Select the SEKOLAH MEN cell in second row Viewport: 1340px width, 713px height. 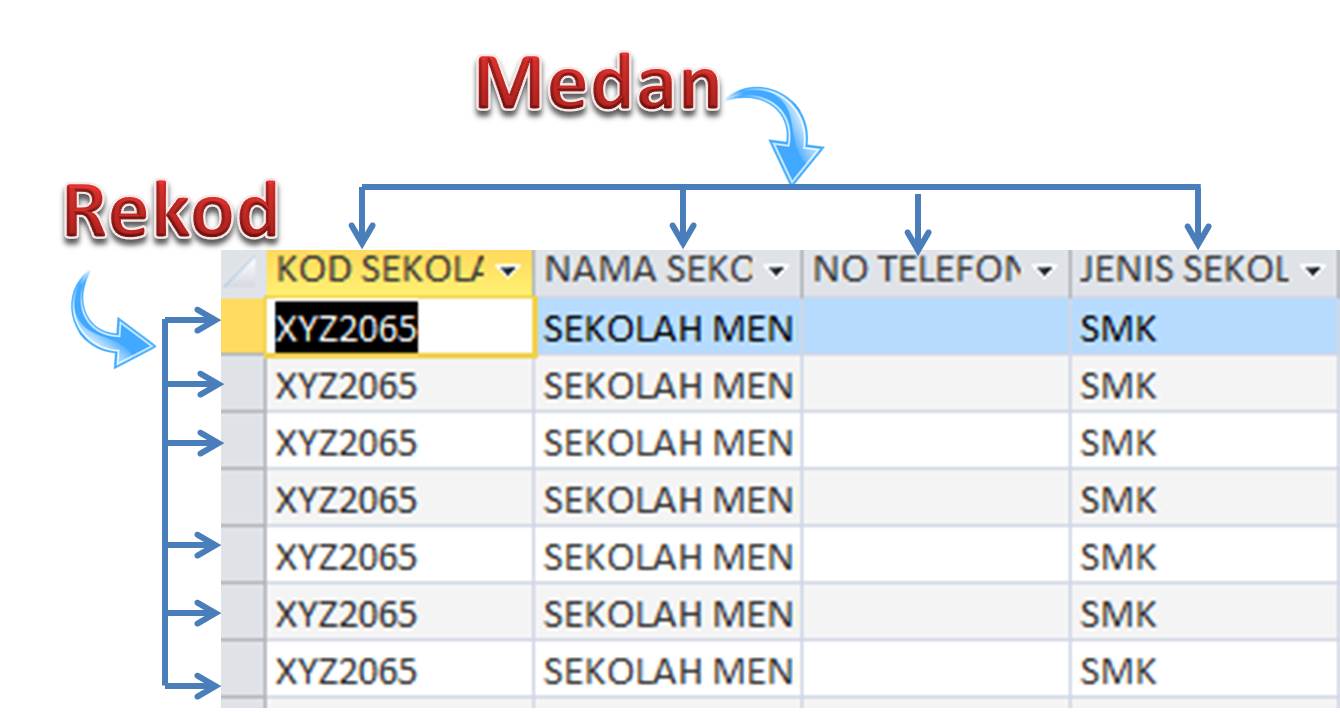pyautogui.click(x=670, y=383)
